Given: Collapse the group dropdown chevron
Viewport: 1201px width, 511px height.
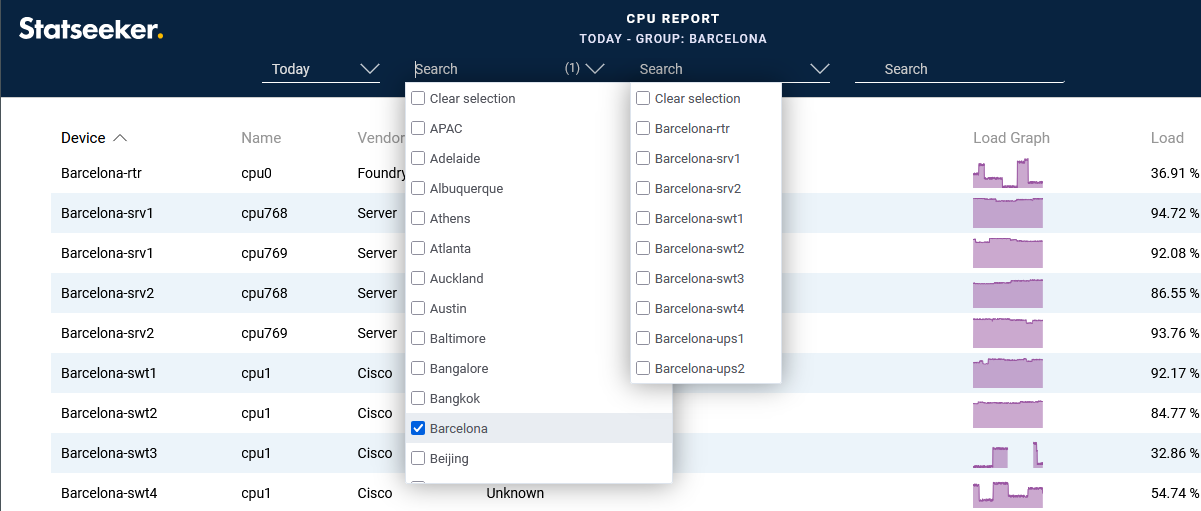Looking at the screenshot, I should pos(596,69).
